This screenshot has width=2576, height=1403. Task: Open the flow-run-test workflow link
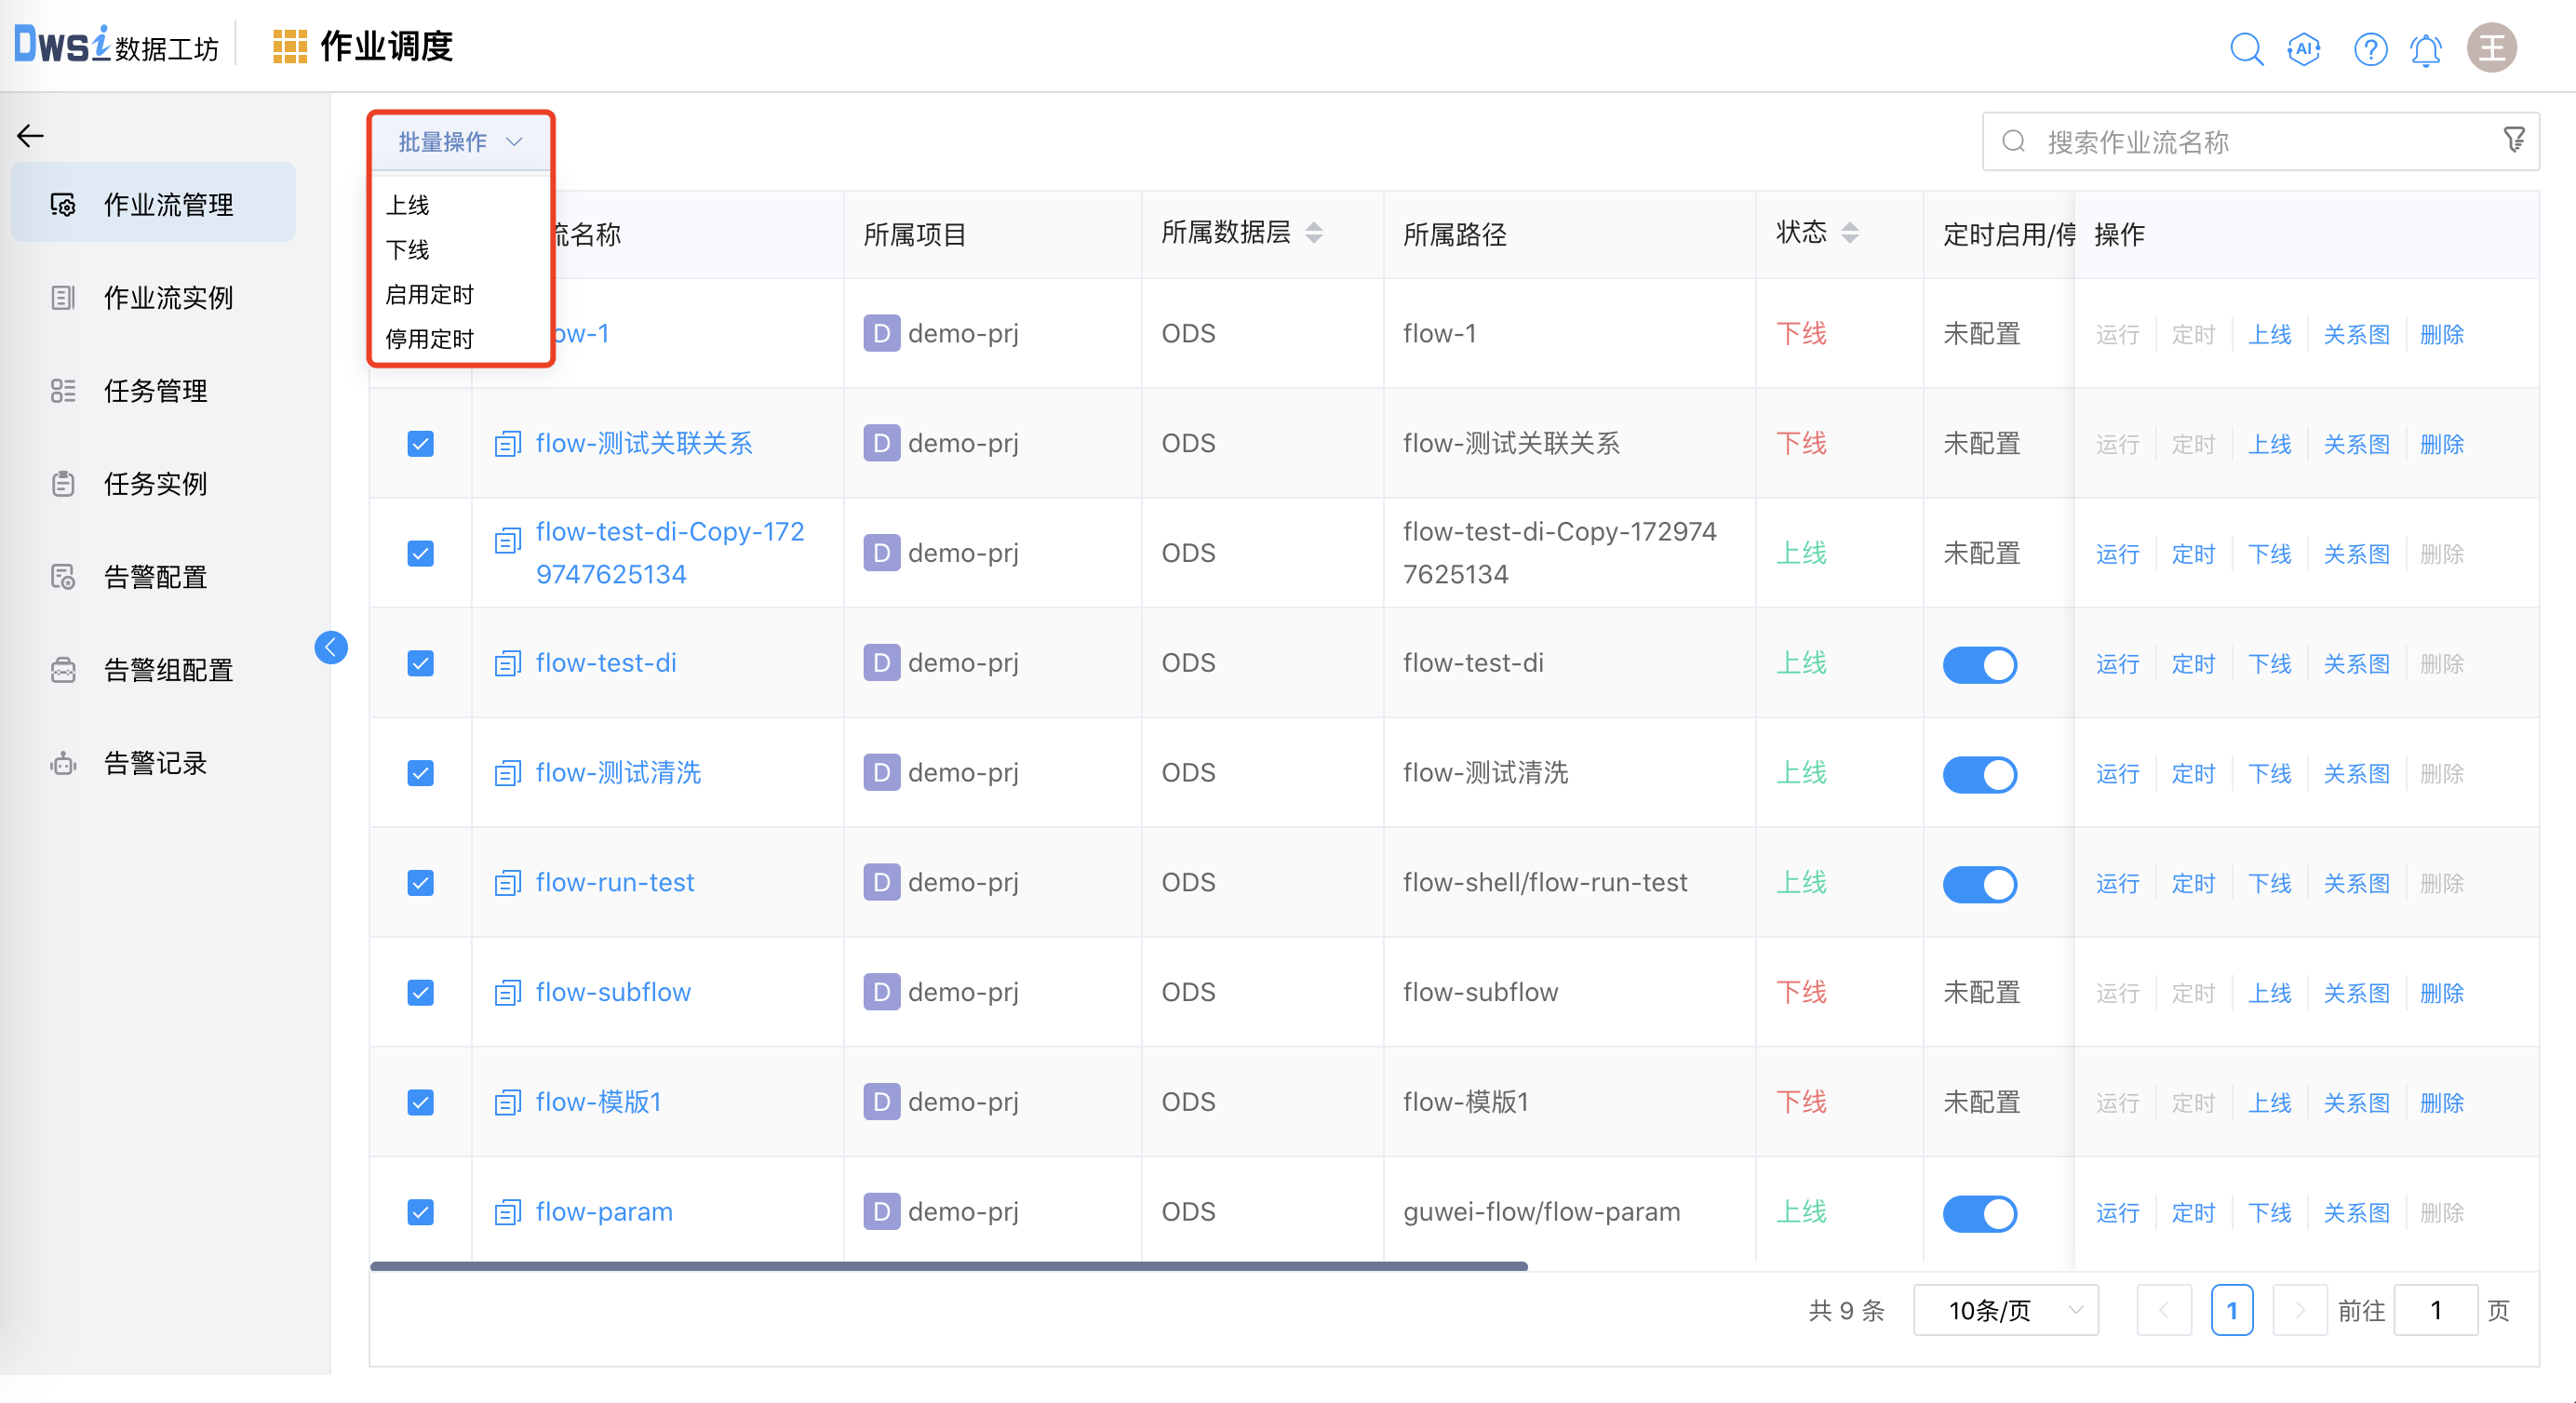614,882
